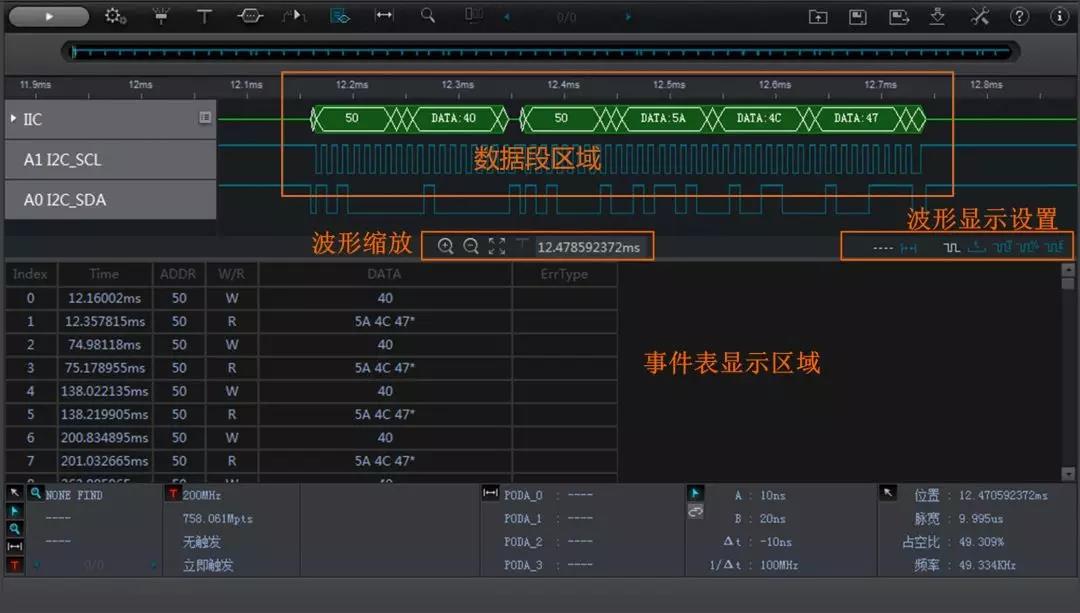Open the device settings gear icon
Screen dimensions: 1080x613
[115, 17]
